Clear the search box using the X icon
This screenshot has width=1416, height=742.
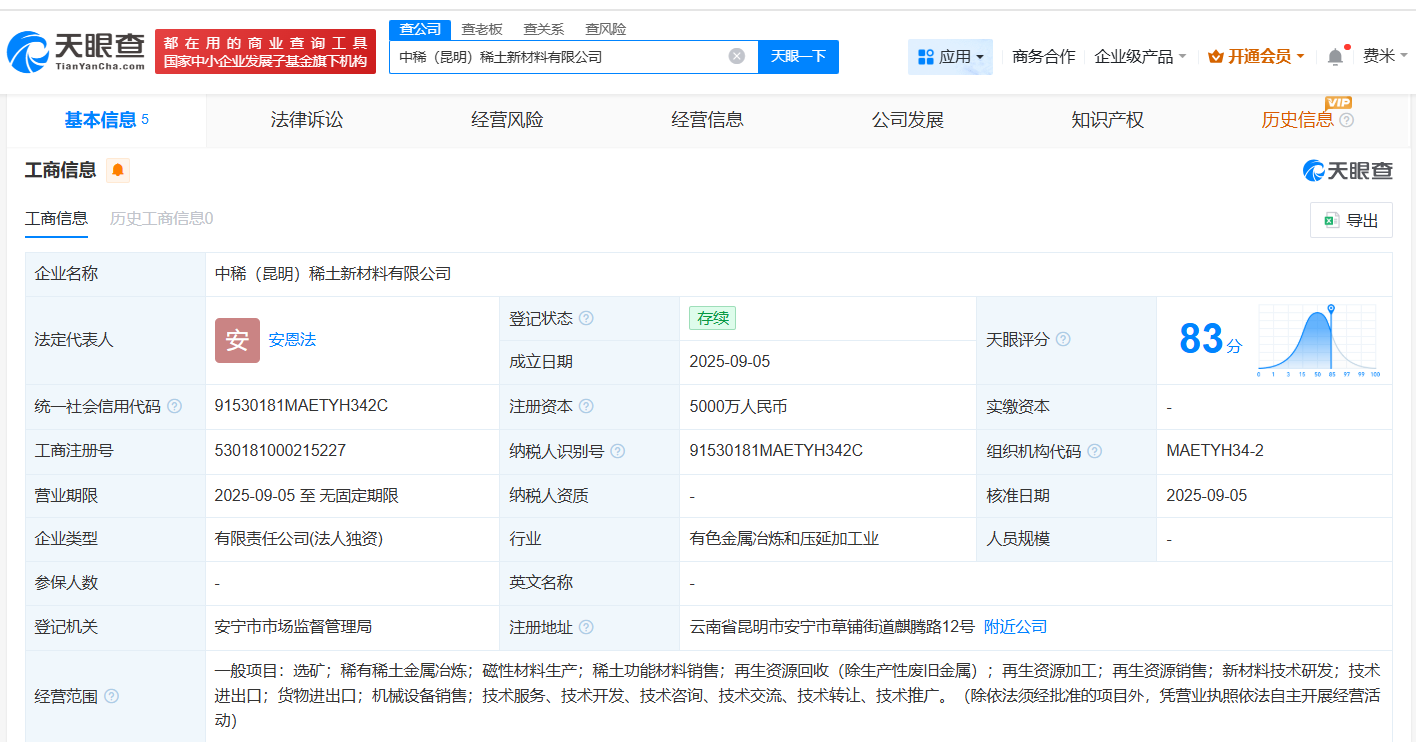[738, 57]
